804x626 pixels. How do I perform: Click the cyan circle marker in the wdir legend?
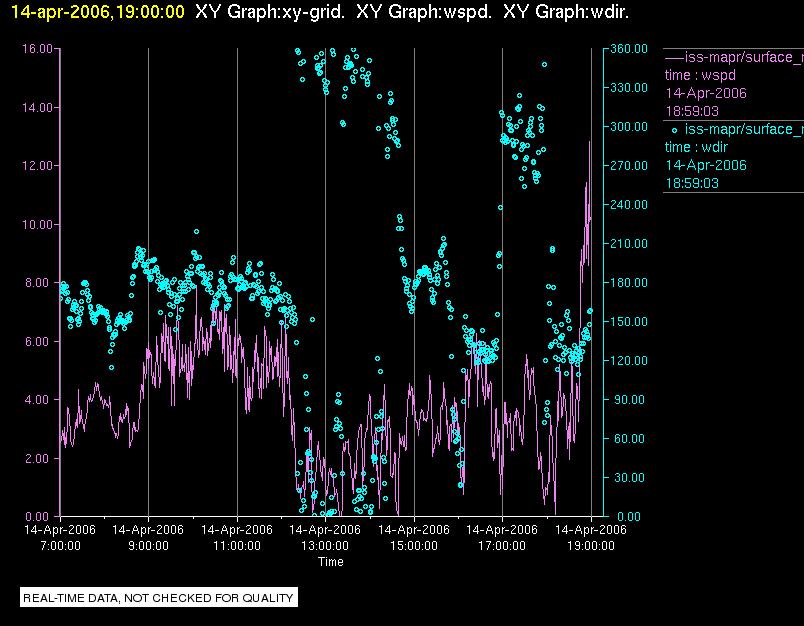pyautogui.click(x=674, y=130)
